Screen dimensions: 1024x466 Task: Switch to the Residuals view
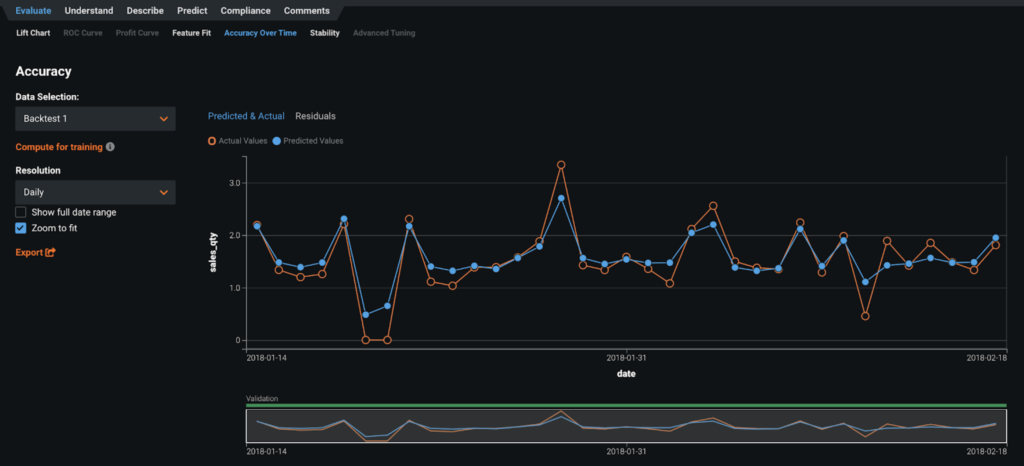315,116
